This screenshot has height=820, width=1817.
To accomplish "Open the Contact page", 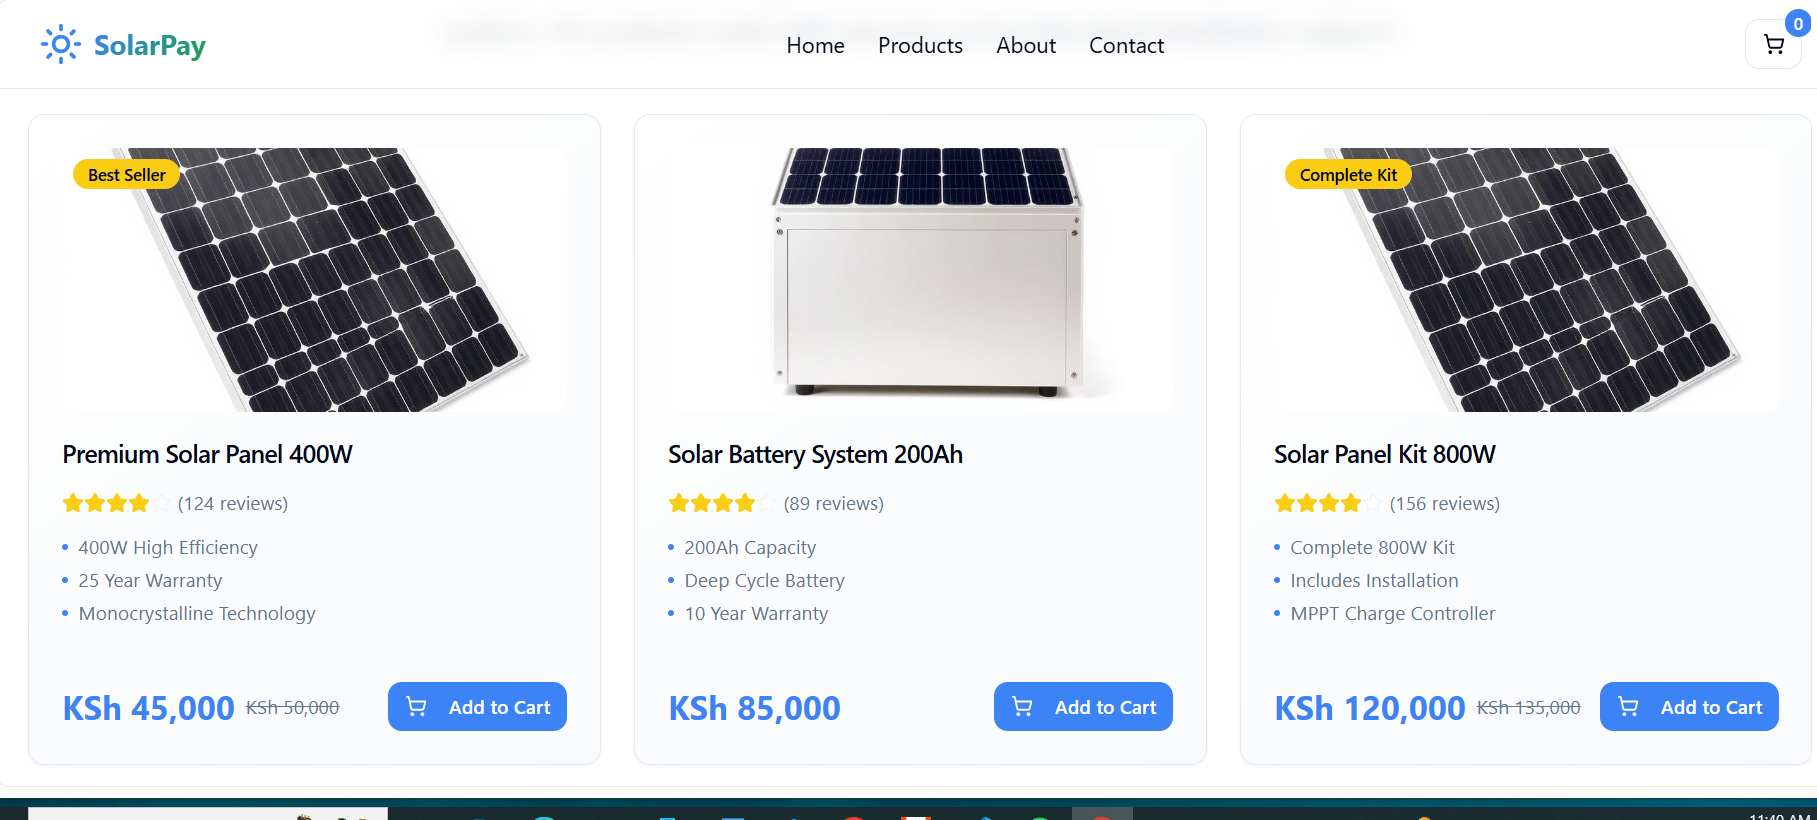I will point(1126,46).
